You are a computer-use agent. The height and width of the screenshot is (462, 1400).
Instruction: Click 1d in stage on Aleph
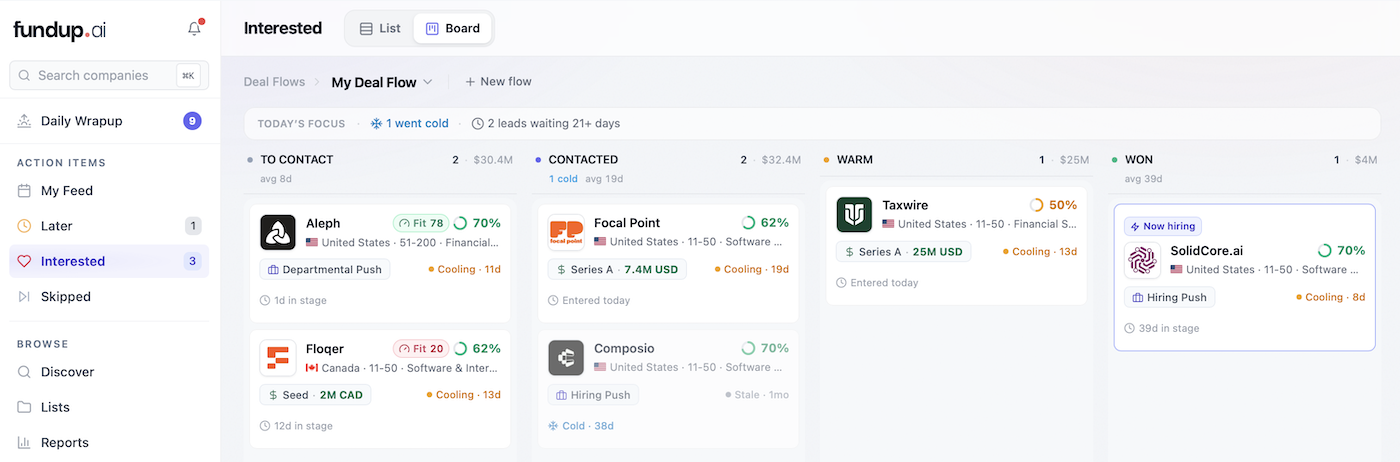point(293,300)
